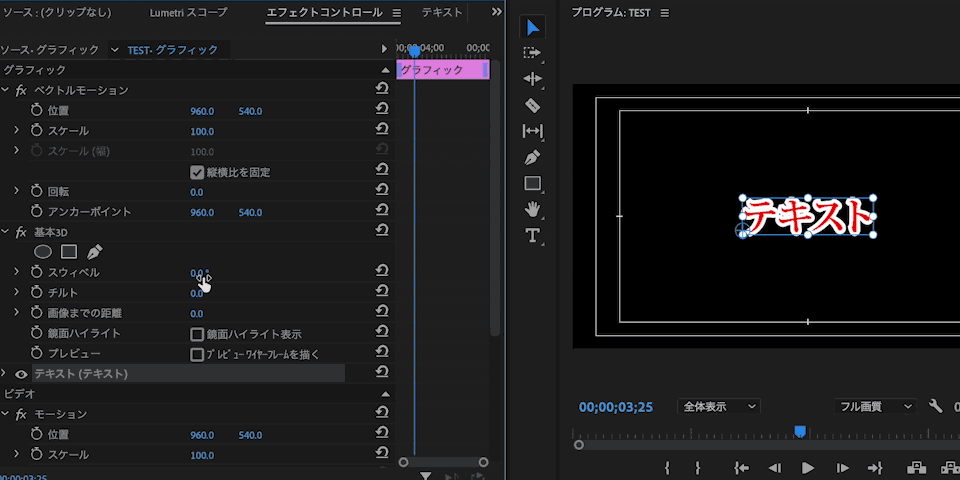
Task: Toggle 縦横比を固定 checkbox
Action: tap(197, 172)
